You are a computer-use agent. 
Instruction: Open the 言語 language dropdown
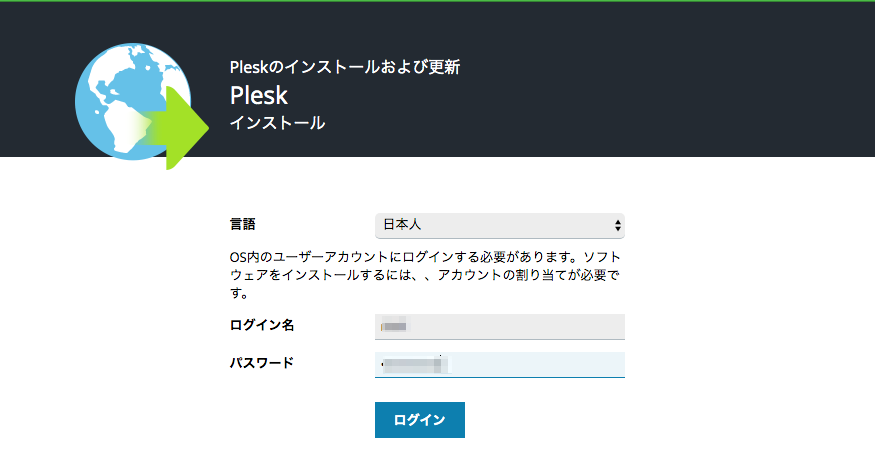click(x=499, y=225)
